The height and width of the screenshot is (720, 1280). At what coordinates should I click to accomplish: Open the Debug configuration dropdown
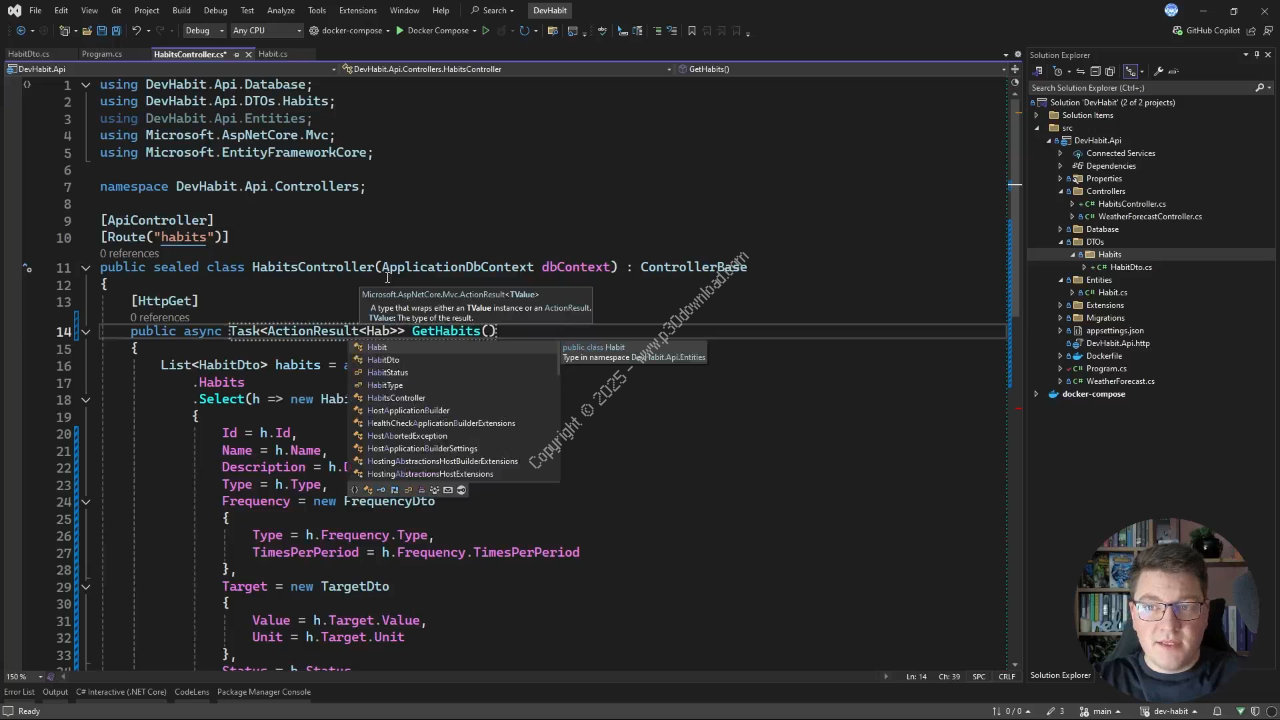205,30
